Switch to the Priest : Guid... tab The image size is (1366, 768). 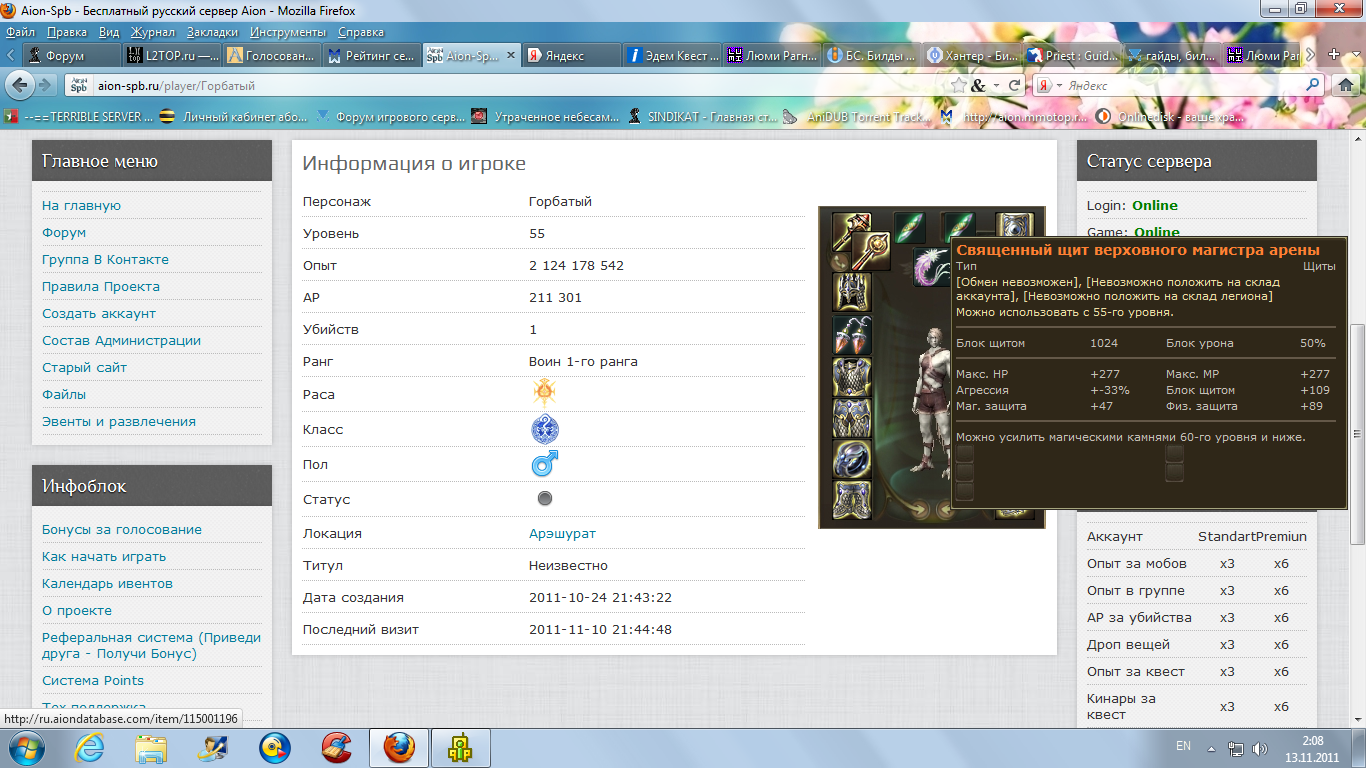[1072, 56]
